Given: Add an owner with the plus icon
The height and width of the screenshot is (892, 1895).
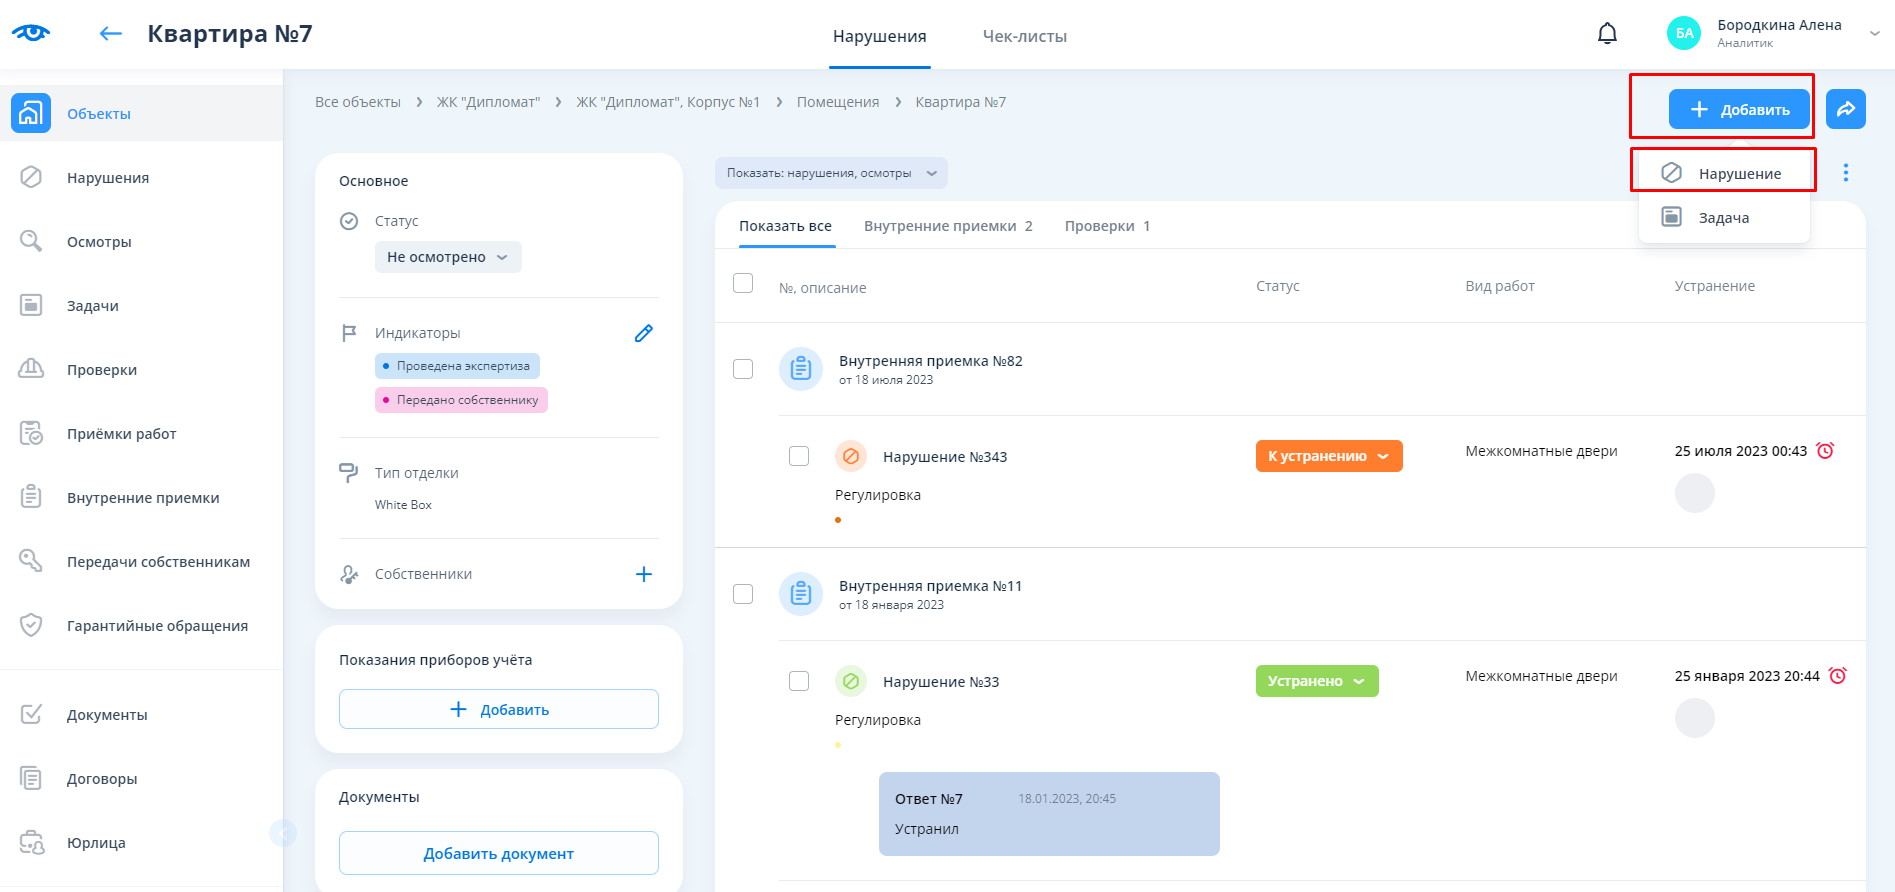Looking at the screenshot, I should pos(643,574).
